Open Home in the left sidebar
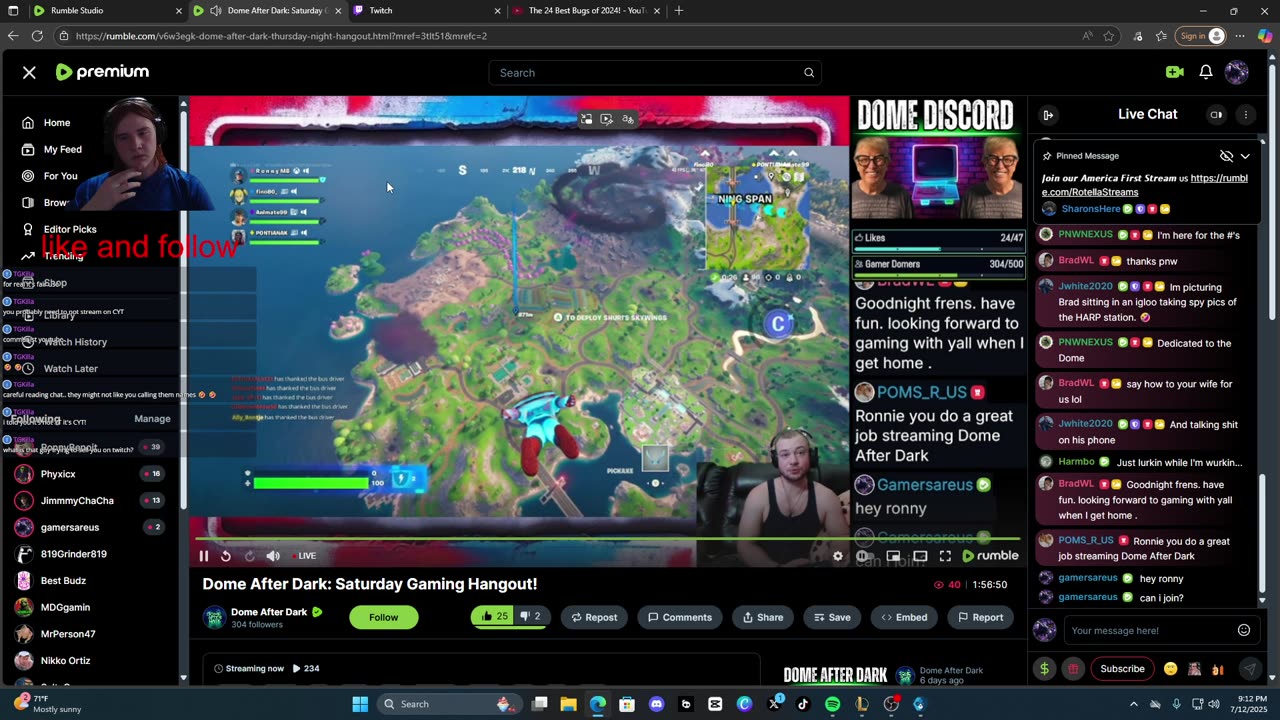 [x=57, y=122]
